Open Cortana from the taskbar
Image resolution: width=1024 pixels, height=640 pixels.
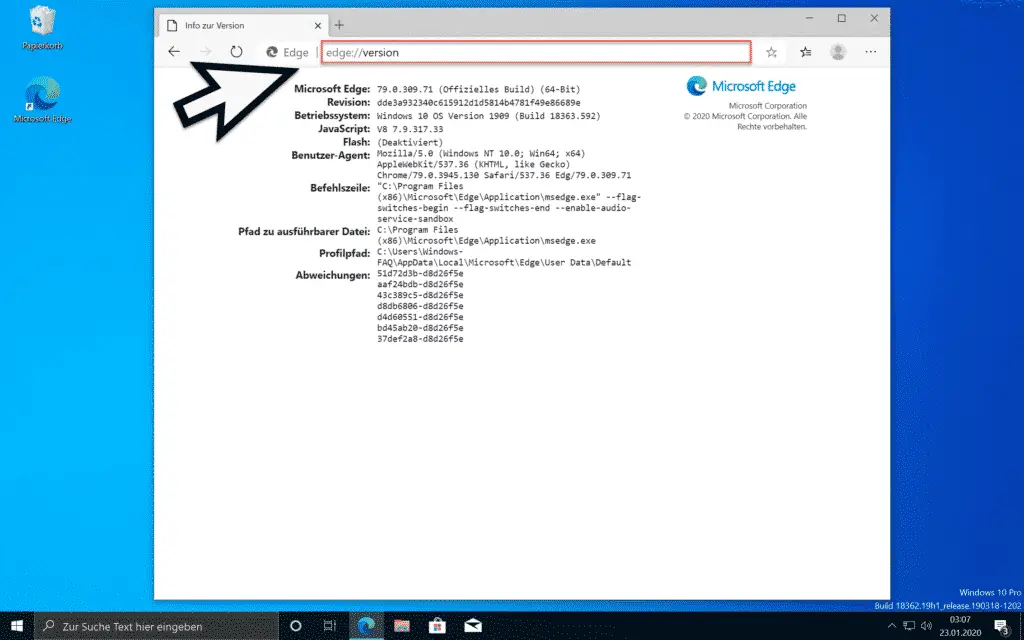coord(295,626)
